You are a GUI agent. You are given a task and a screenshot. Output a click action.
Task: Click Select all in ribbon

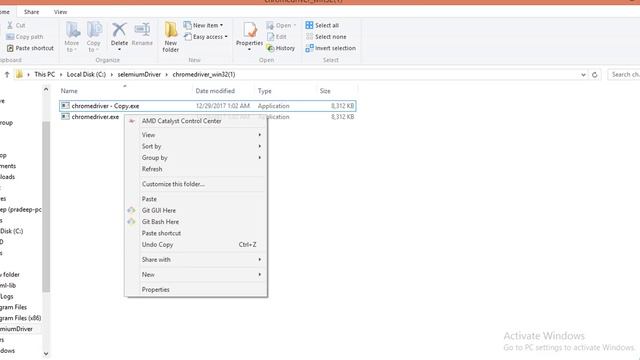322,25
